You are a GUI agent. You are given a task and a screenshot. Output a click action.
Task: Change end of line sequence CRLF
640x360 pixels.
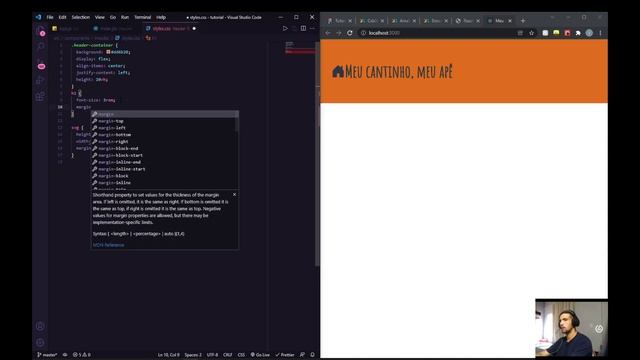click(x=228, y=355)
